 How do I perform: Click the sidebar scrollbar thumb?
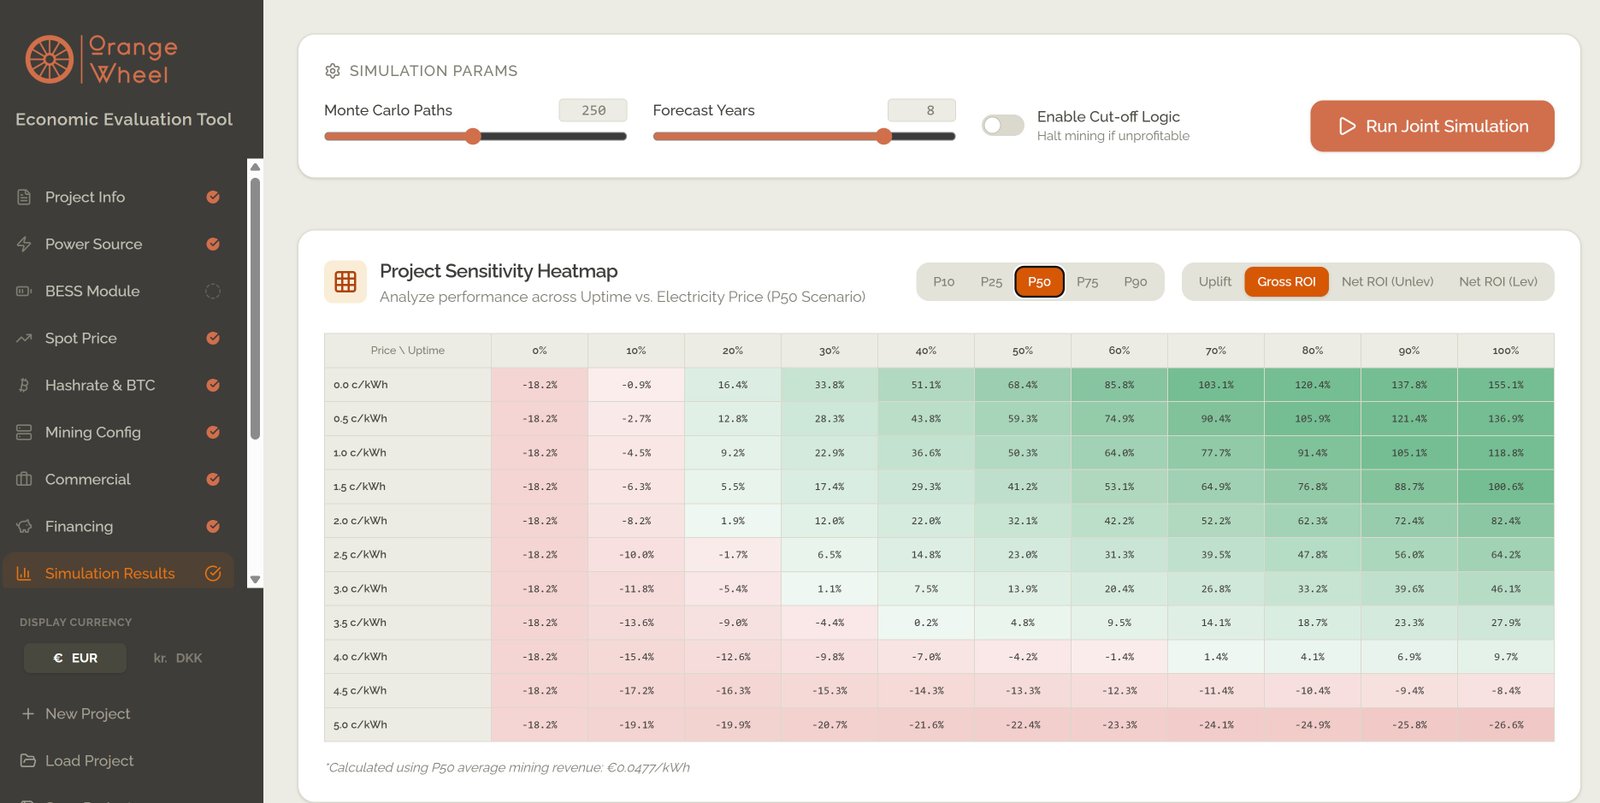255,308
